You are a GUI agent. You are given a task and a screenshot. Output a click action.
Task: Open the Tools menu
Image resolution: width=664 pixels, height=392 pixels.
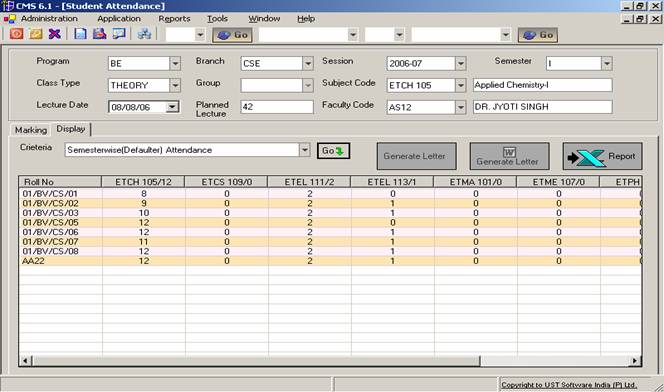[x=217, y=19]
